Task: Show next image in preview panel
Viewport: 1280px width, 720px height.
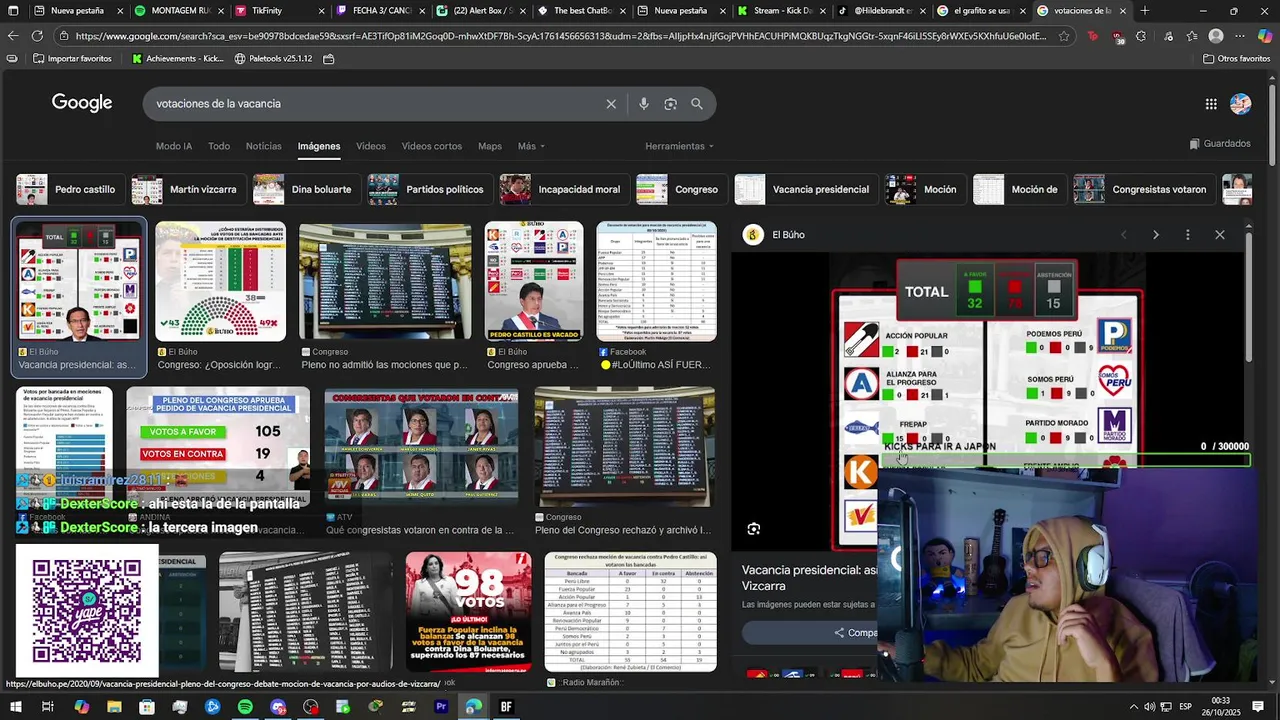Action: coord(1156,235)
